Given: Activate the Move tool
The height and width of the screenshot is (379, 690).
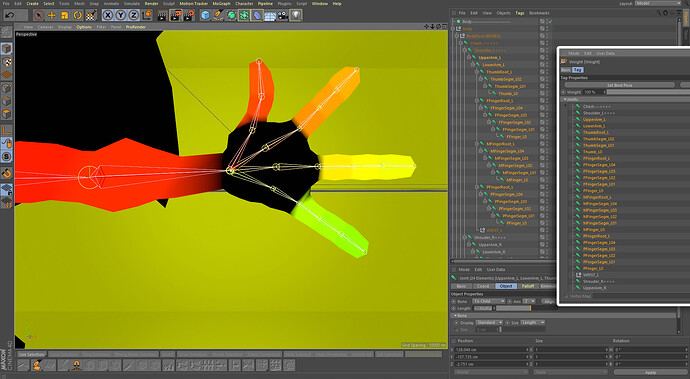Looking at the screenshot, I should 51,15.
